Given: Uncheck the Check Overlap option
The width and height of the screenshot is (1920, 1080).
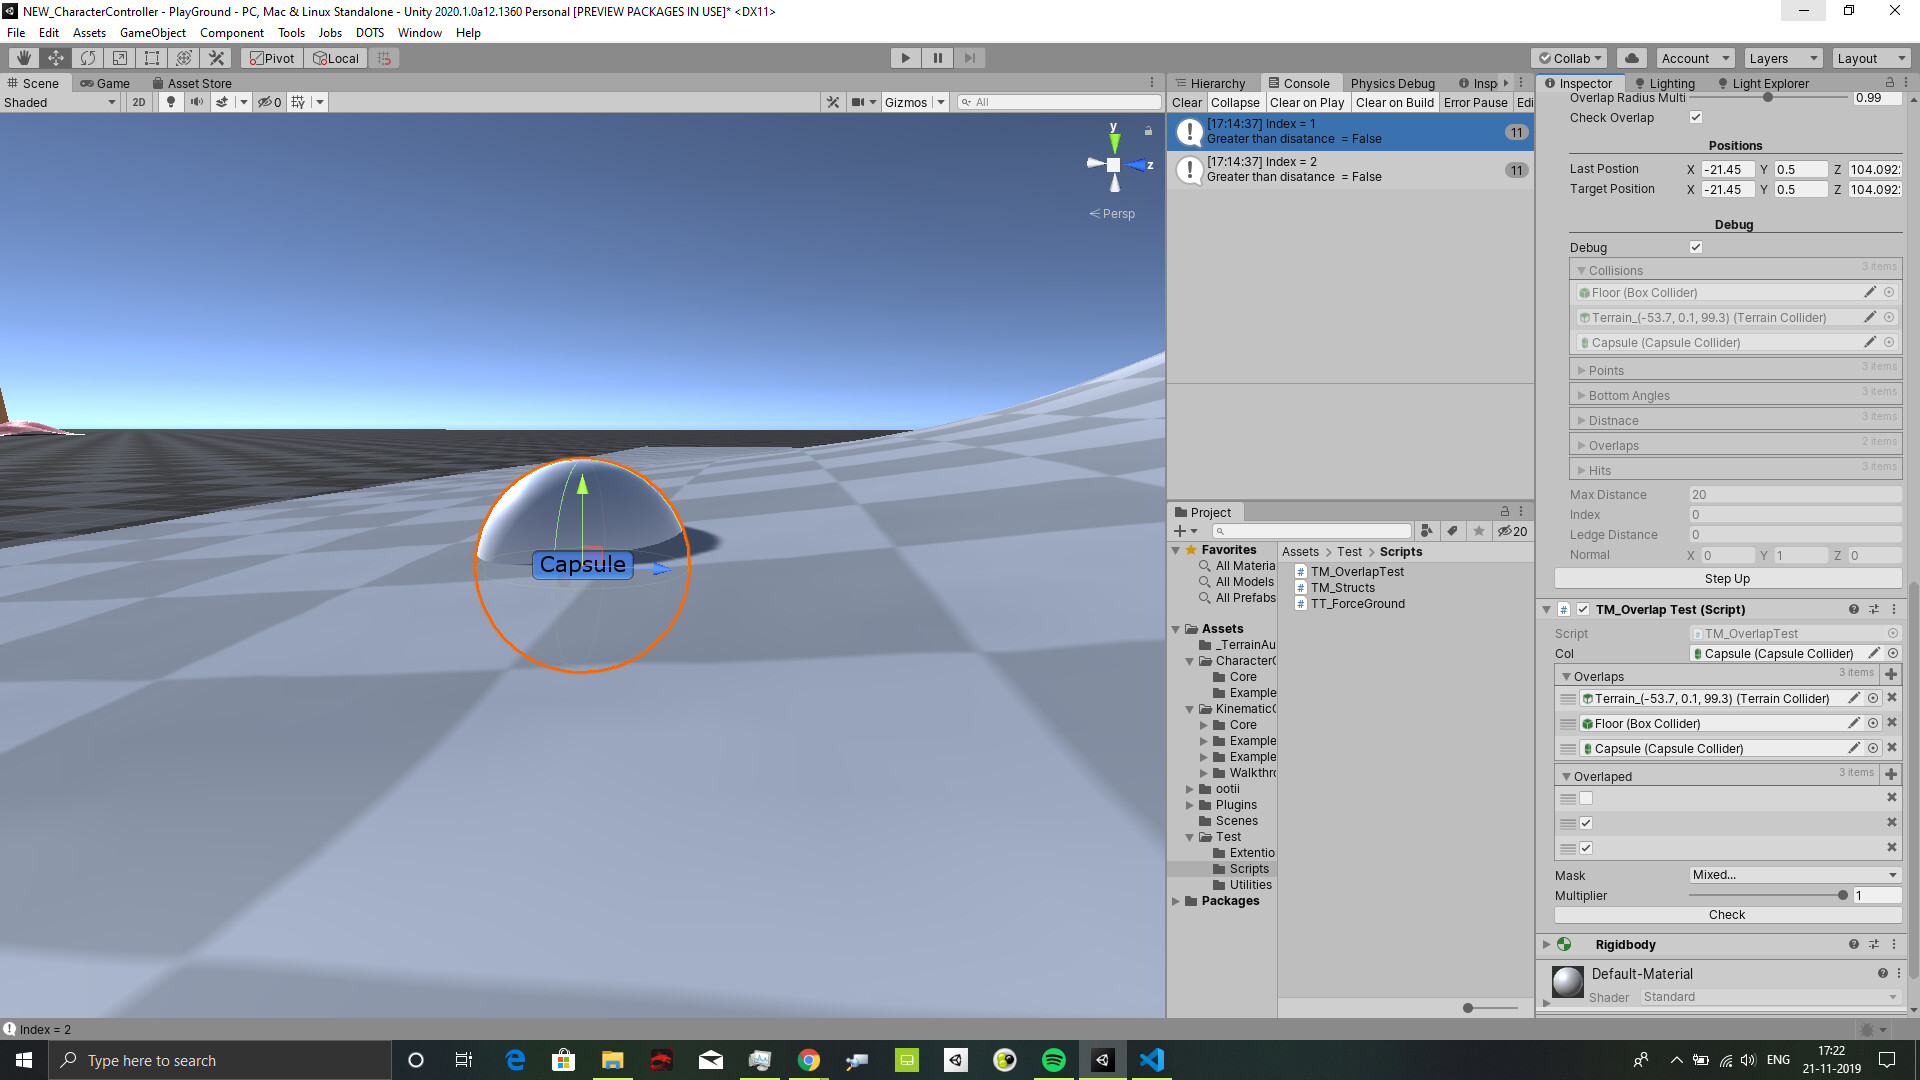Looking at the screenshot, I should (1696, 117).
